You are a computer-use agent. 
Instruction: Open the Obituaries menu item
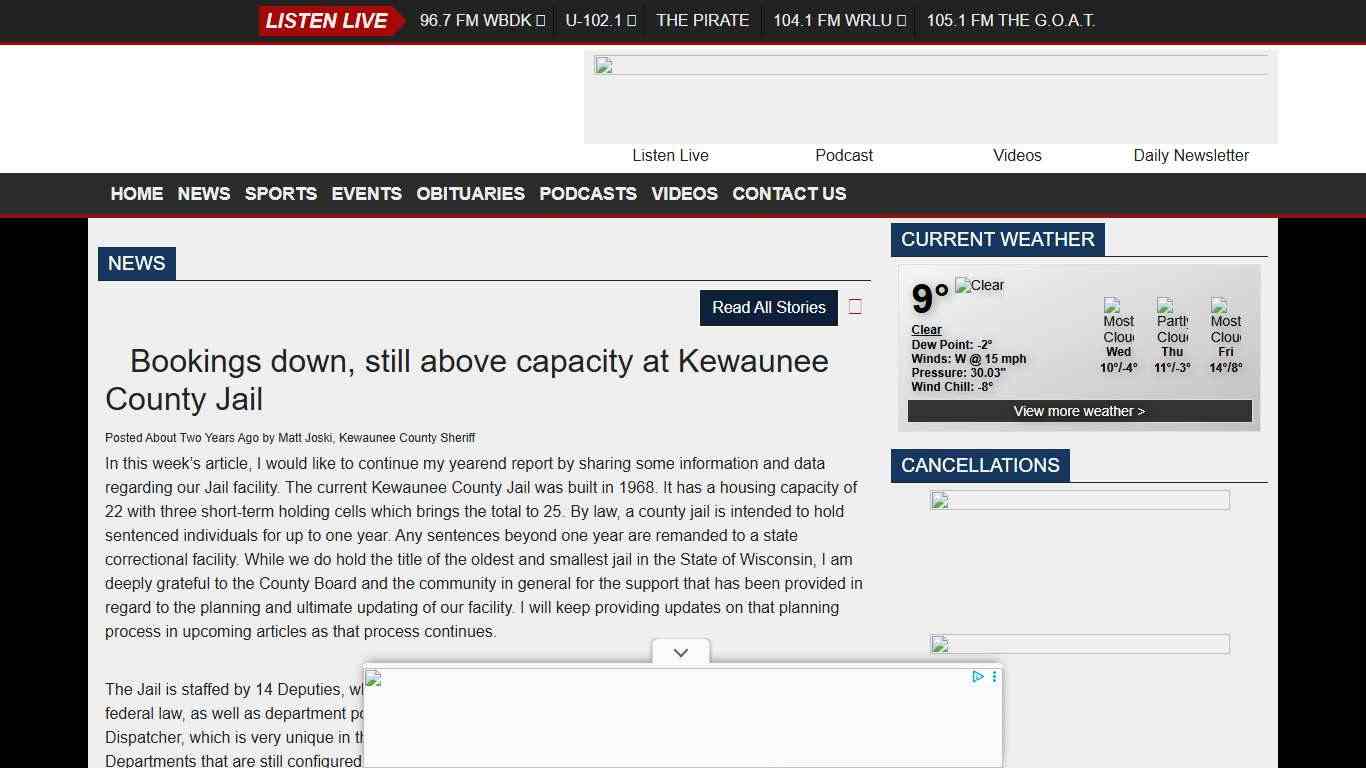tap(470, 194)
